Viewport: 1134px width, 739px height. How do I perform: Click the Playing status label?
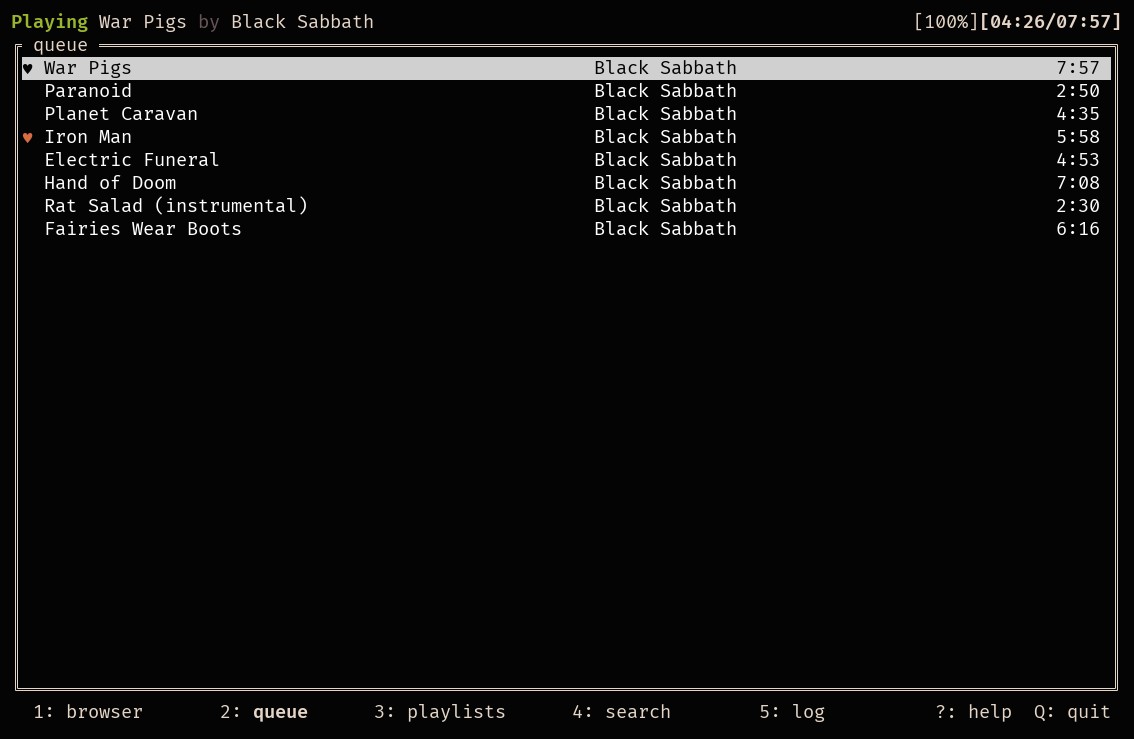[x=49, y=22]
